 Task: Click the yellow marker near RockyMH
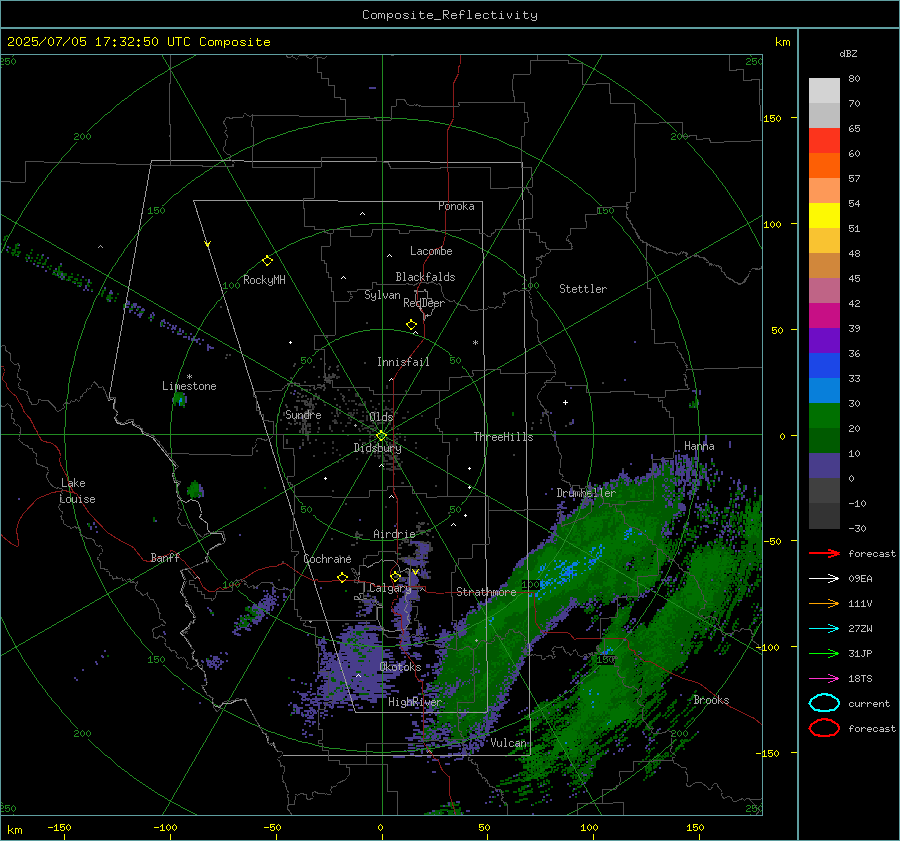coord(267,261)
